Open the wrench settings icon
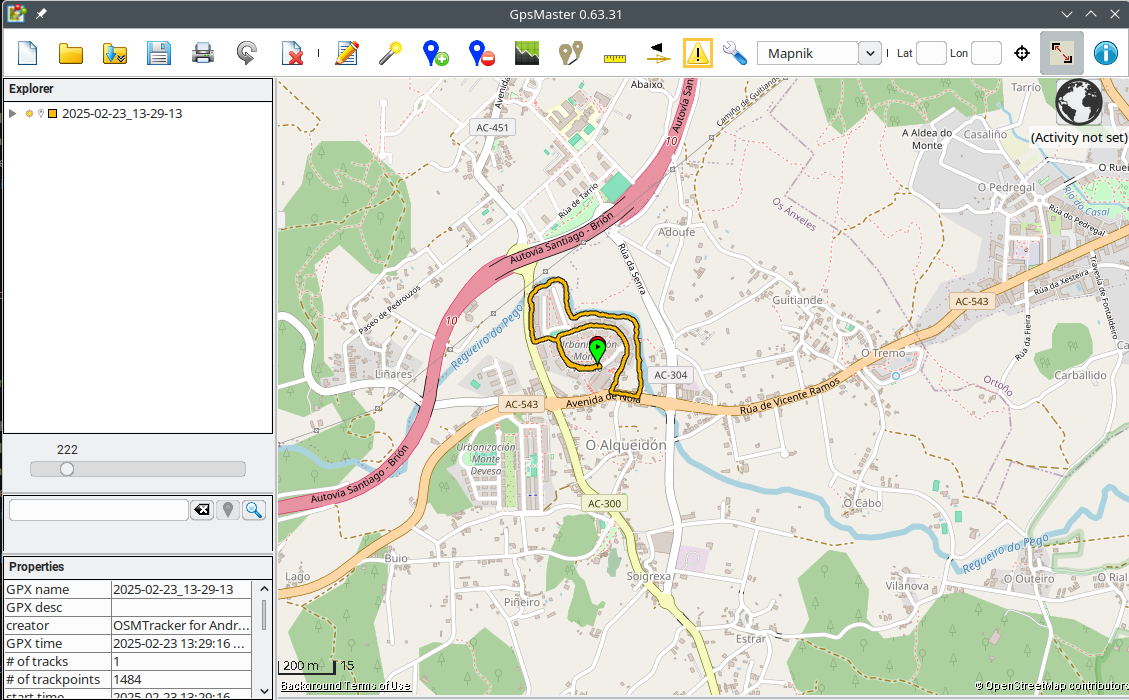This screenshot has height=700, width=1129. (734, 53)
